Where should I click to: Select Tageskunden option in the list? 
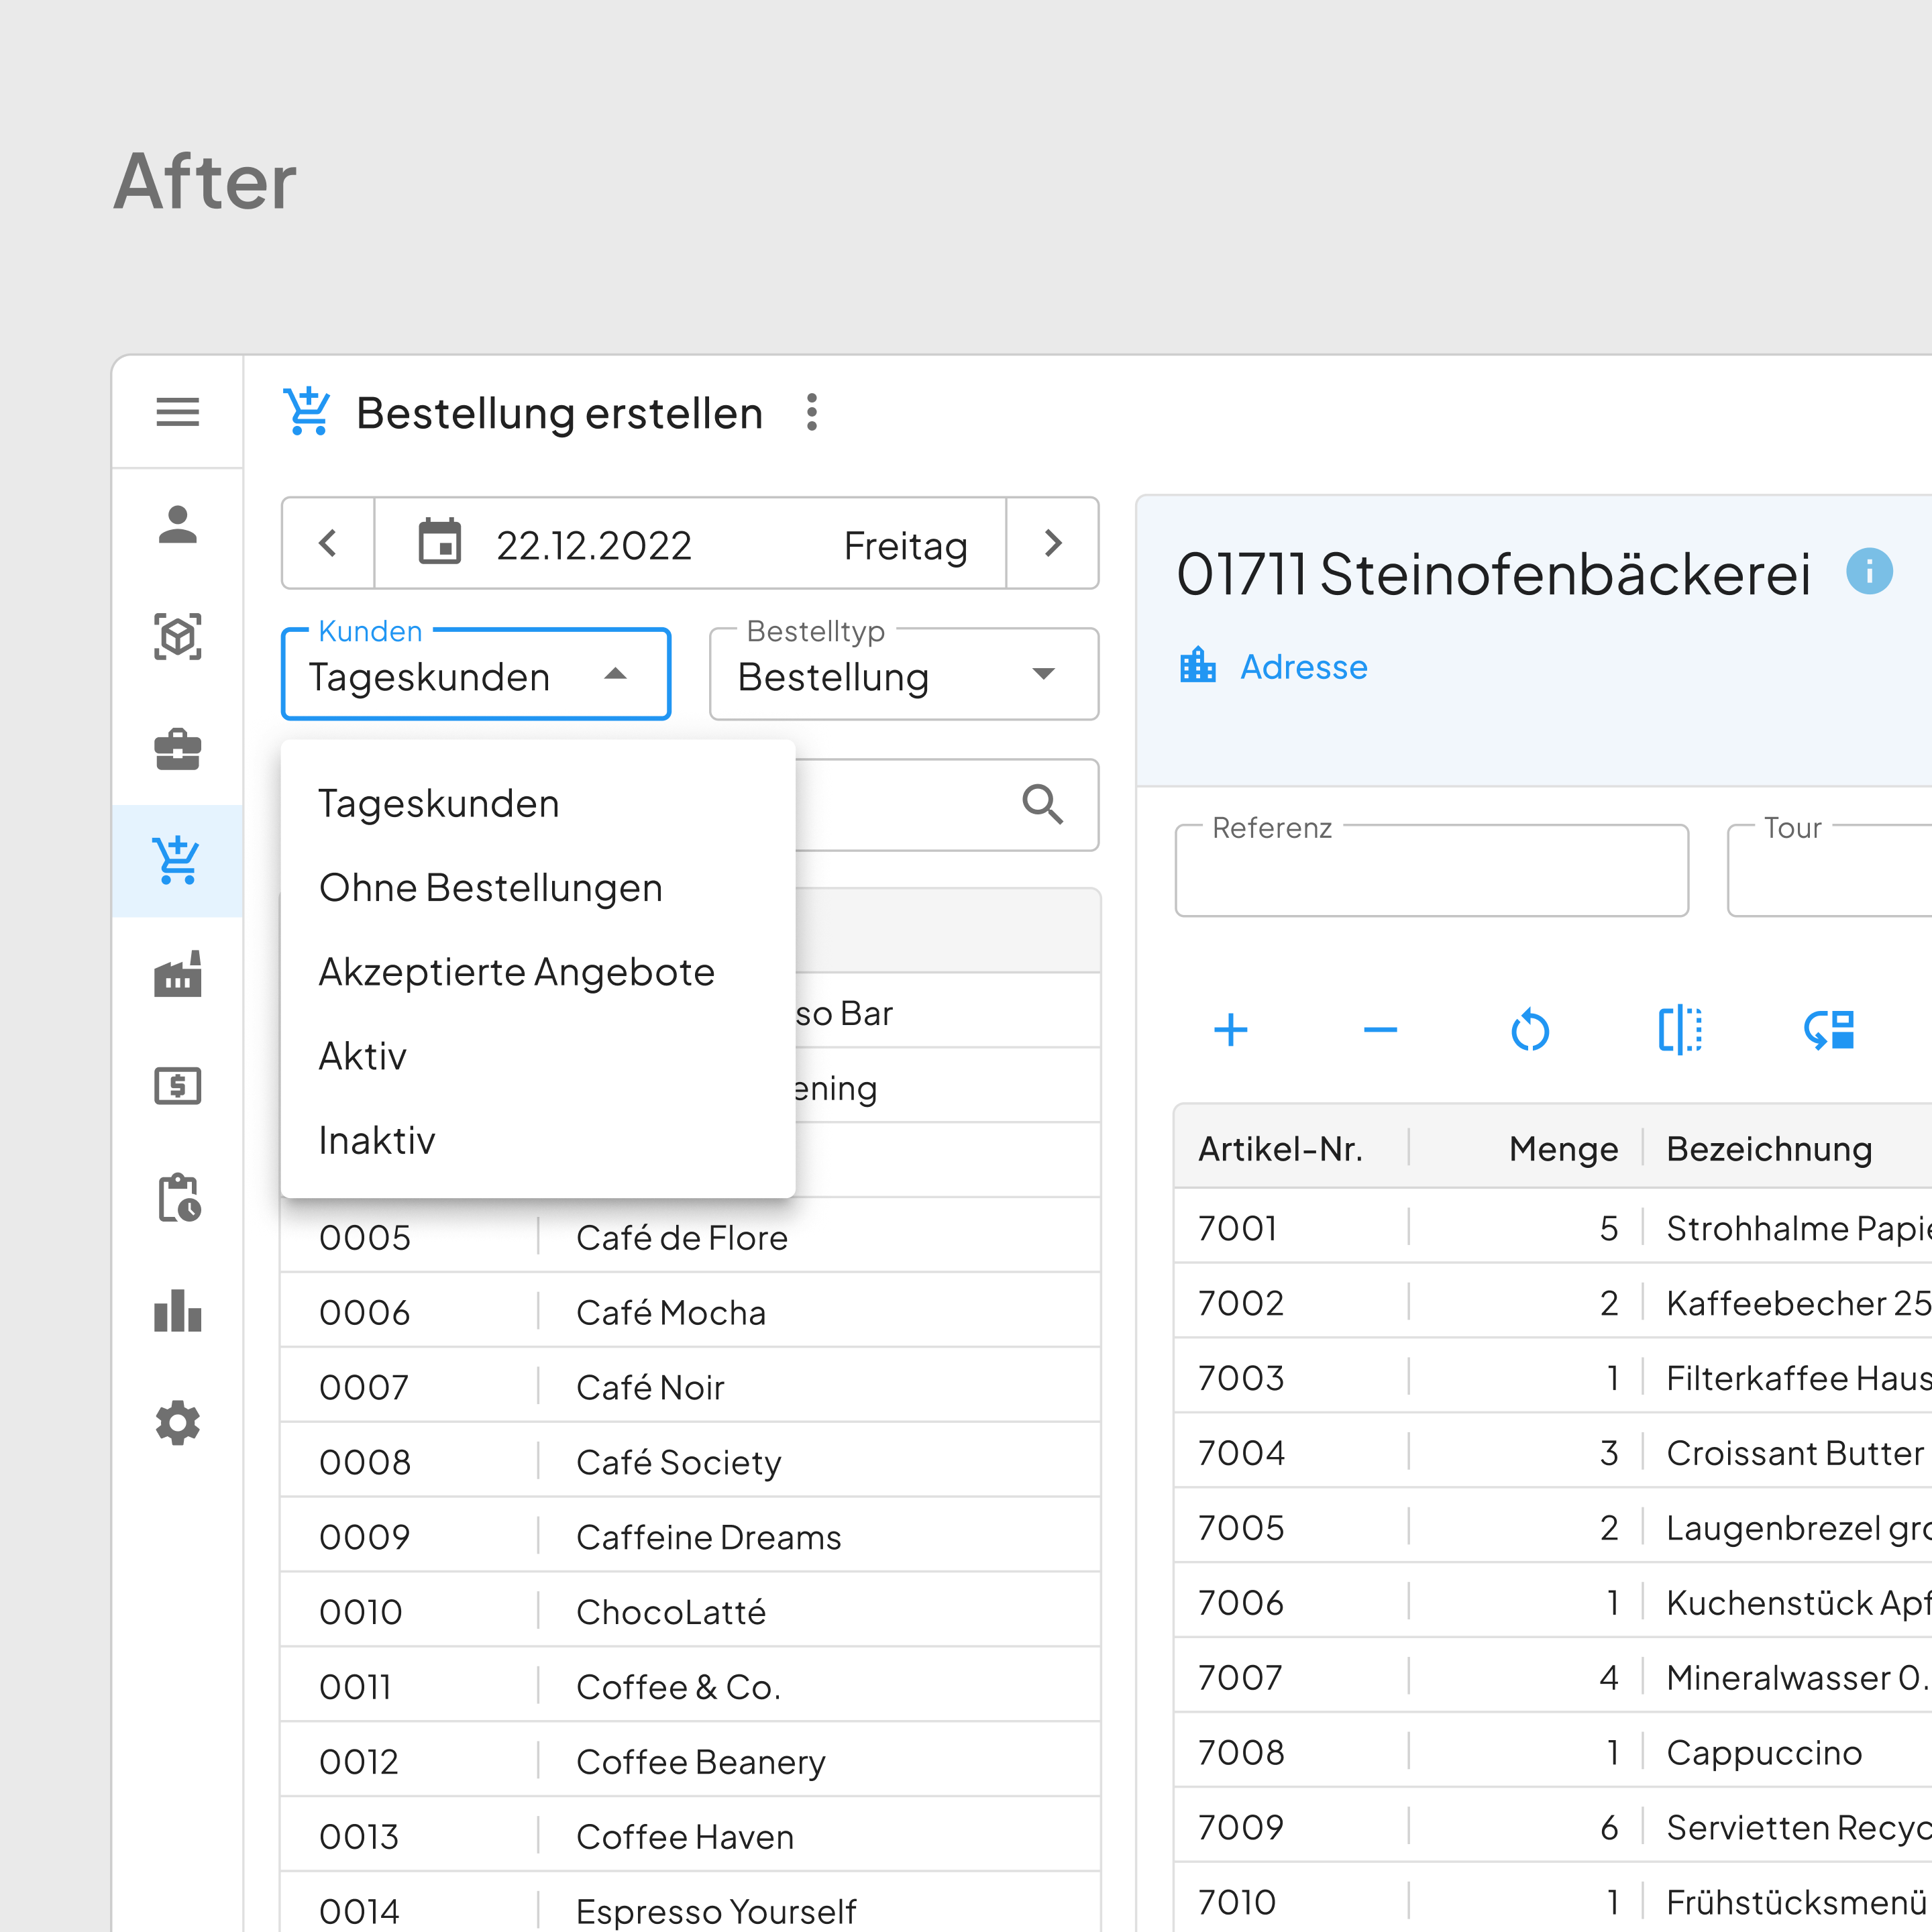pos(538,804)
